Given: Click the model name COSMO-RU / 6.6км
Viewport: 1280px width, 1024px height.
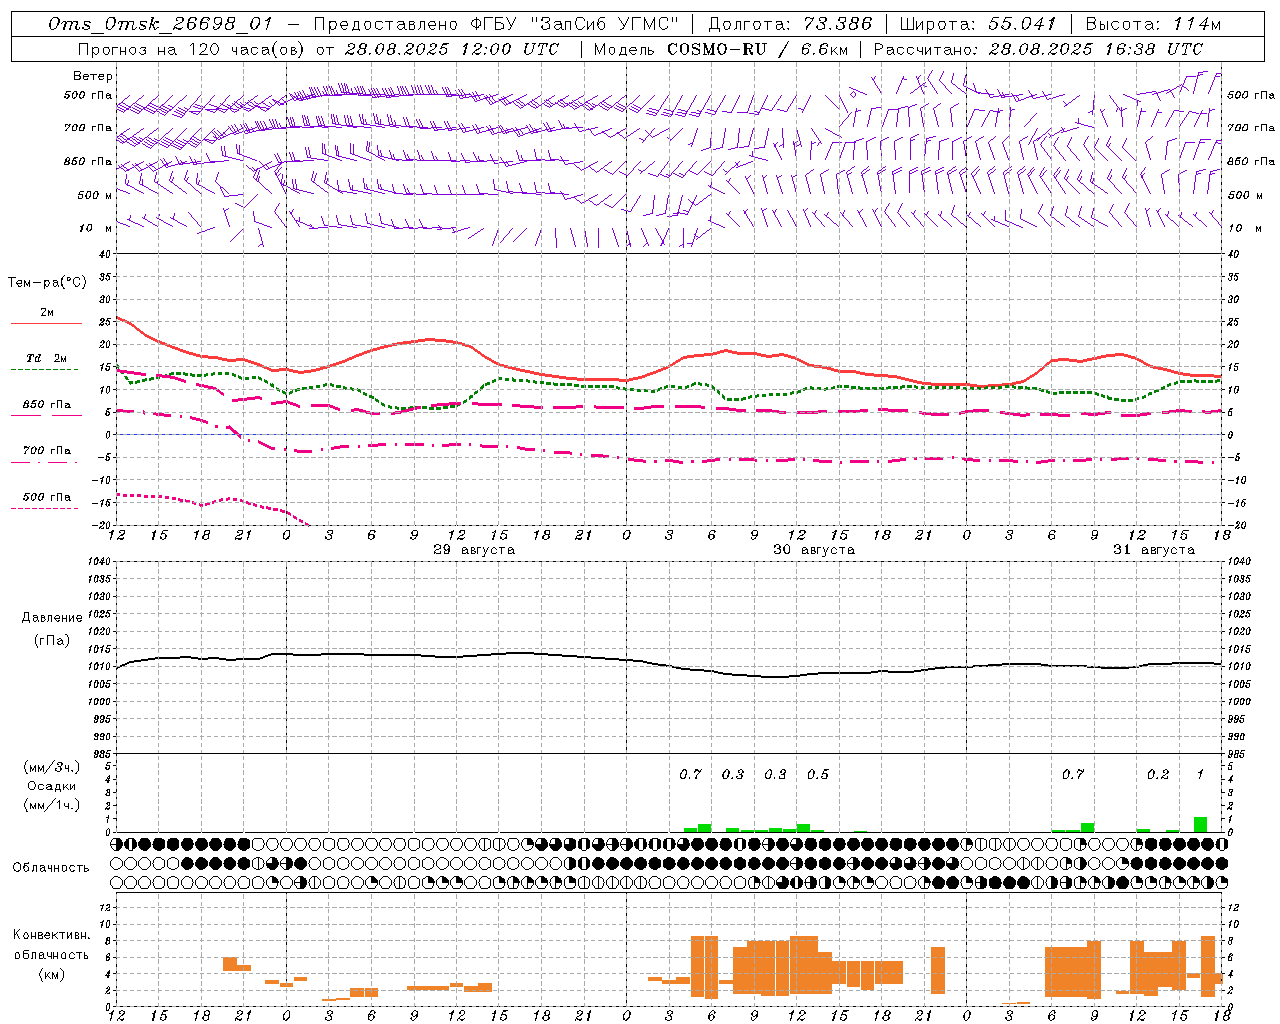Looking at the screenshot, I should tap(758, 49).
